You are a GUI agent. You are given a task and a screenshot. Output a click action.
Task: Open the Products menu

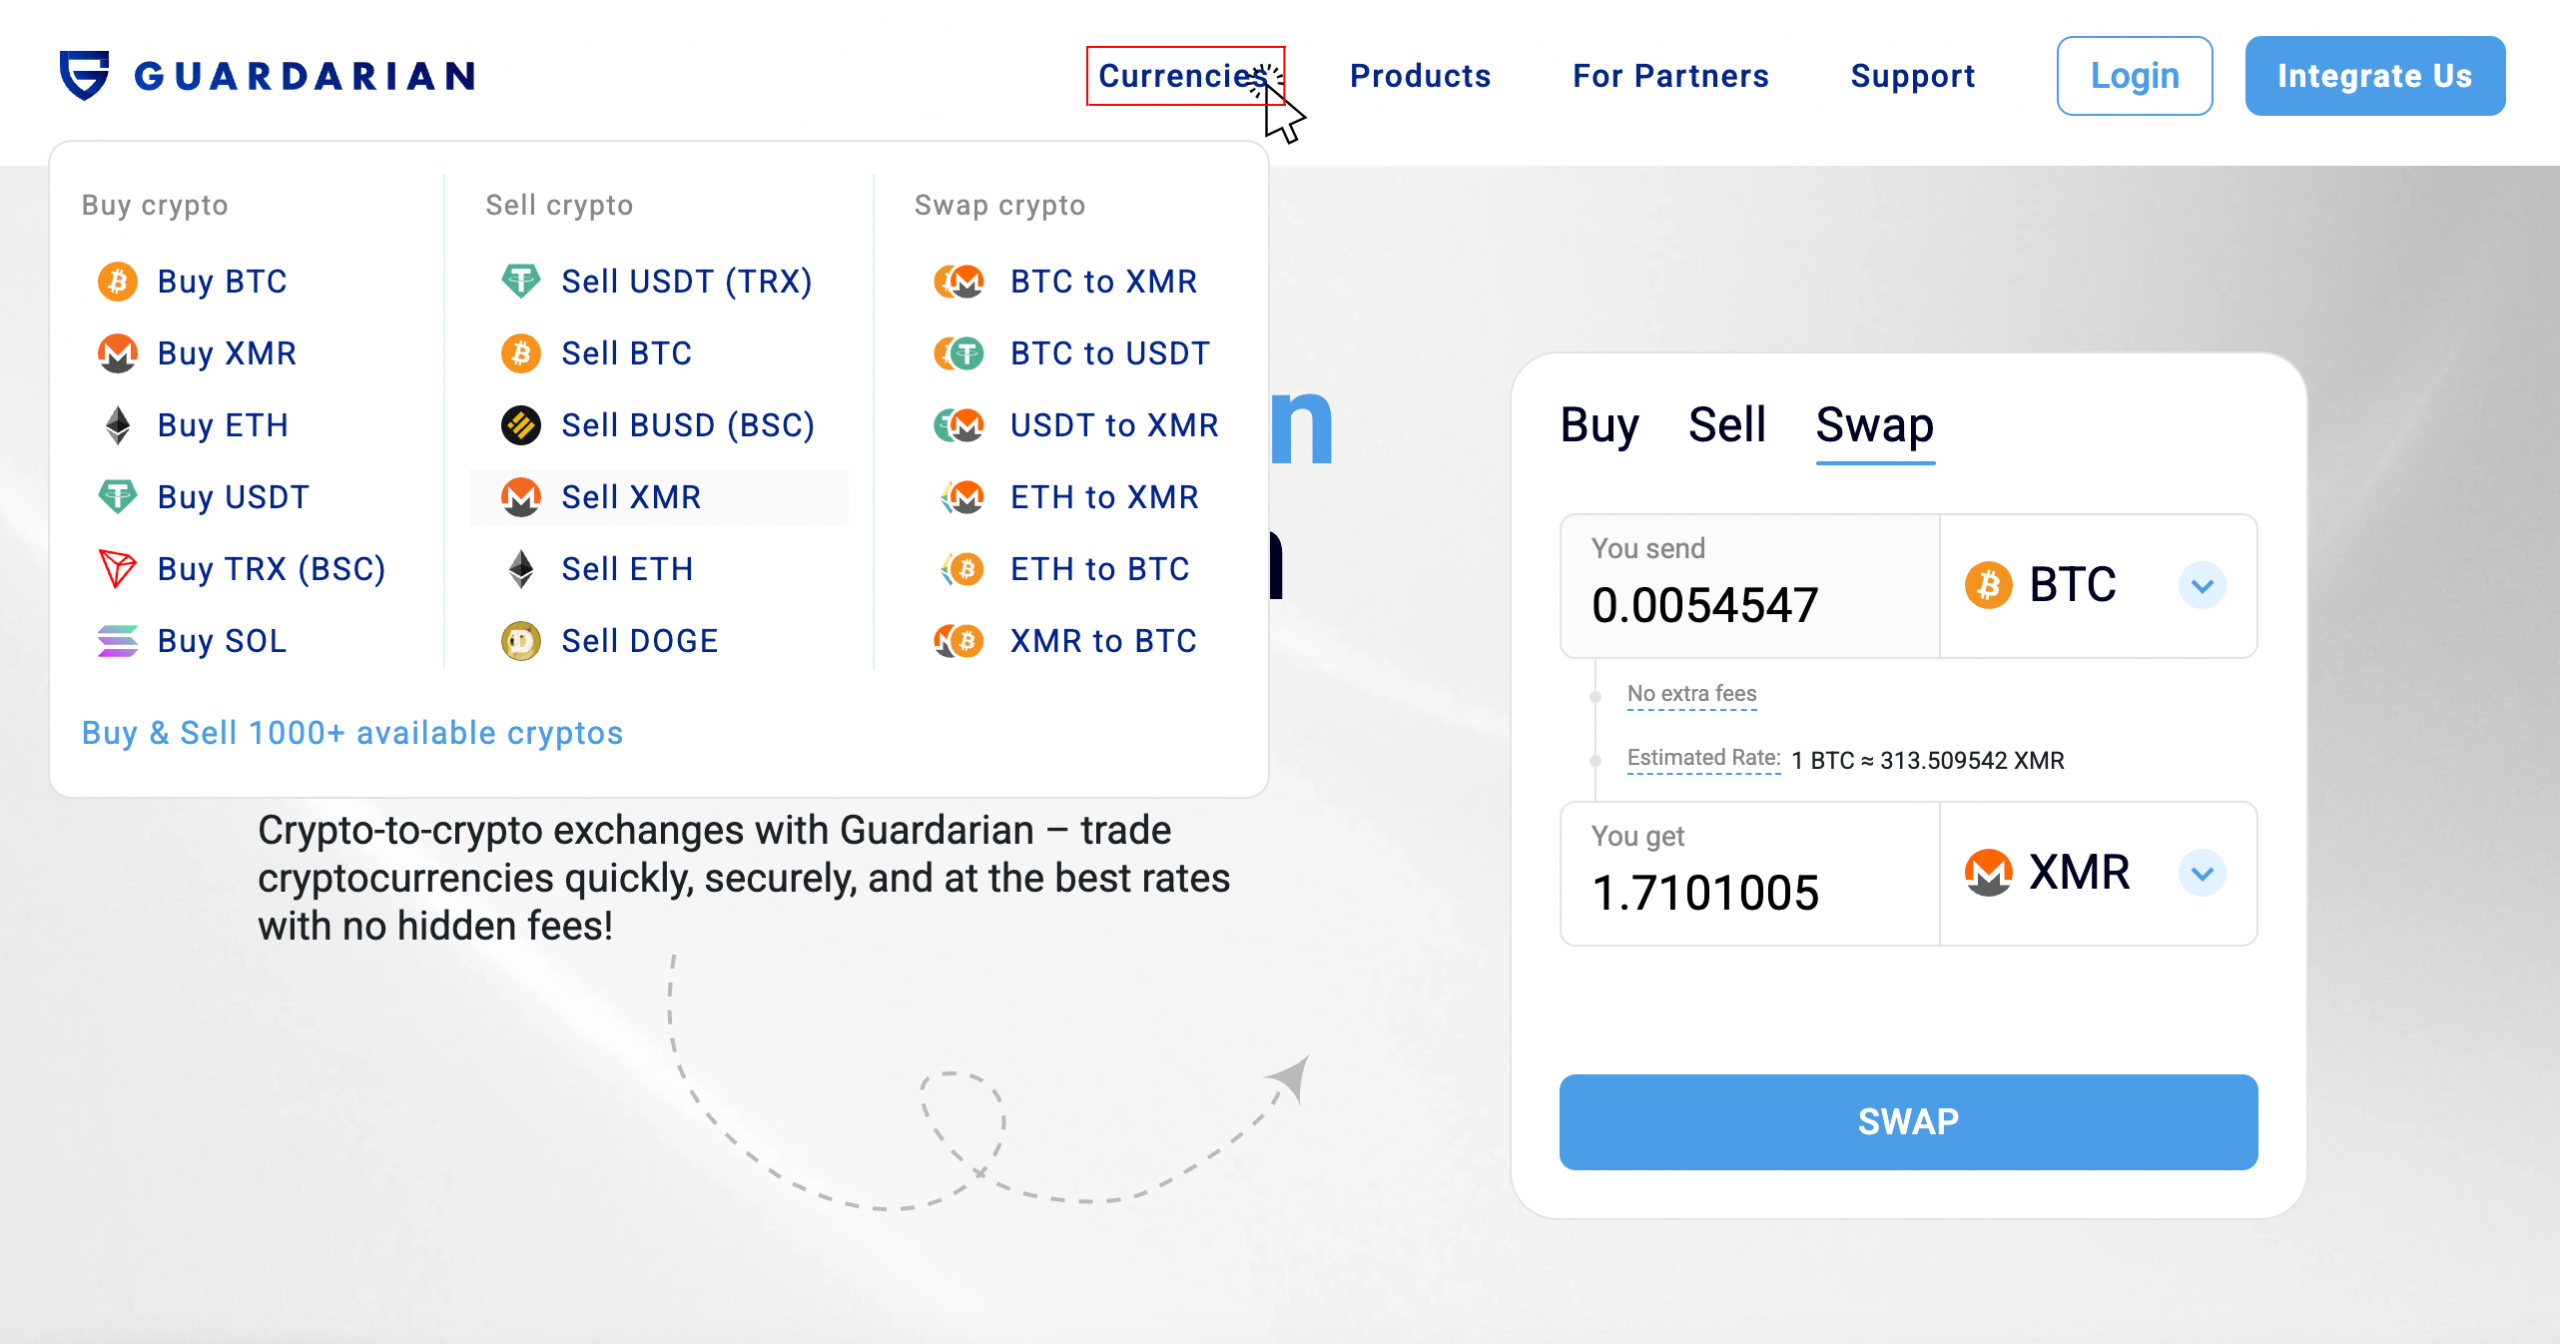pos(1420,76)
